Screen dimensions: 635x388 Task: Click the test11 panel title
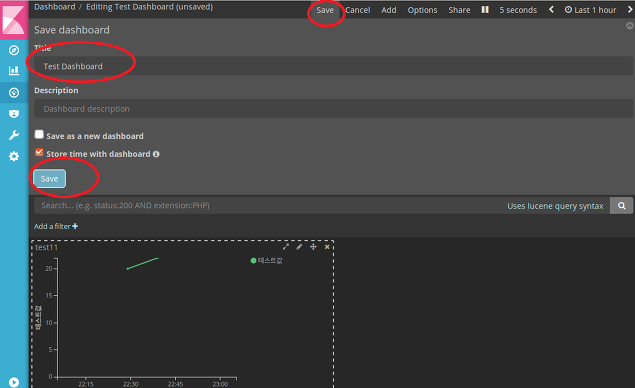(x=46, y=247)
